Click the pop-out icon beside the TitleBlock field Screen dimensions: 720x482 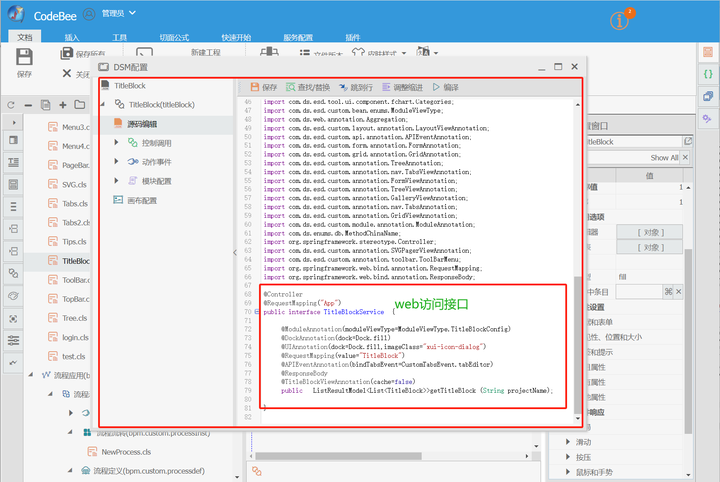pyautogui.click(x=688, y=141)
